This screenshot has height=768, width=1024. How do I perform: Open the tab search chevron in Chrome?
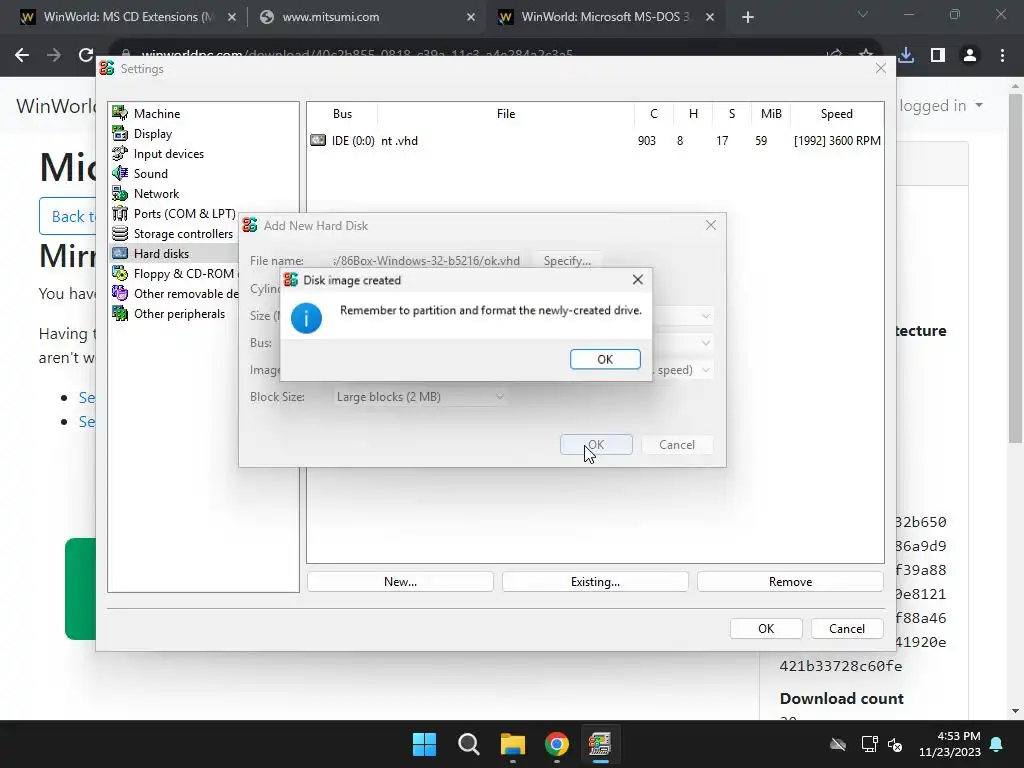click(x=863, y=14)
